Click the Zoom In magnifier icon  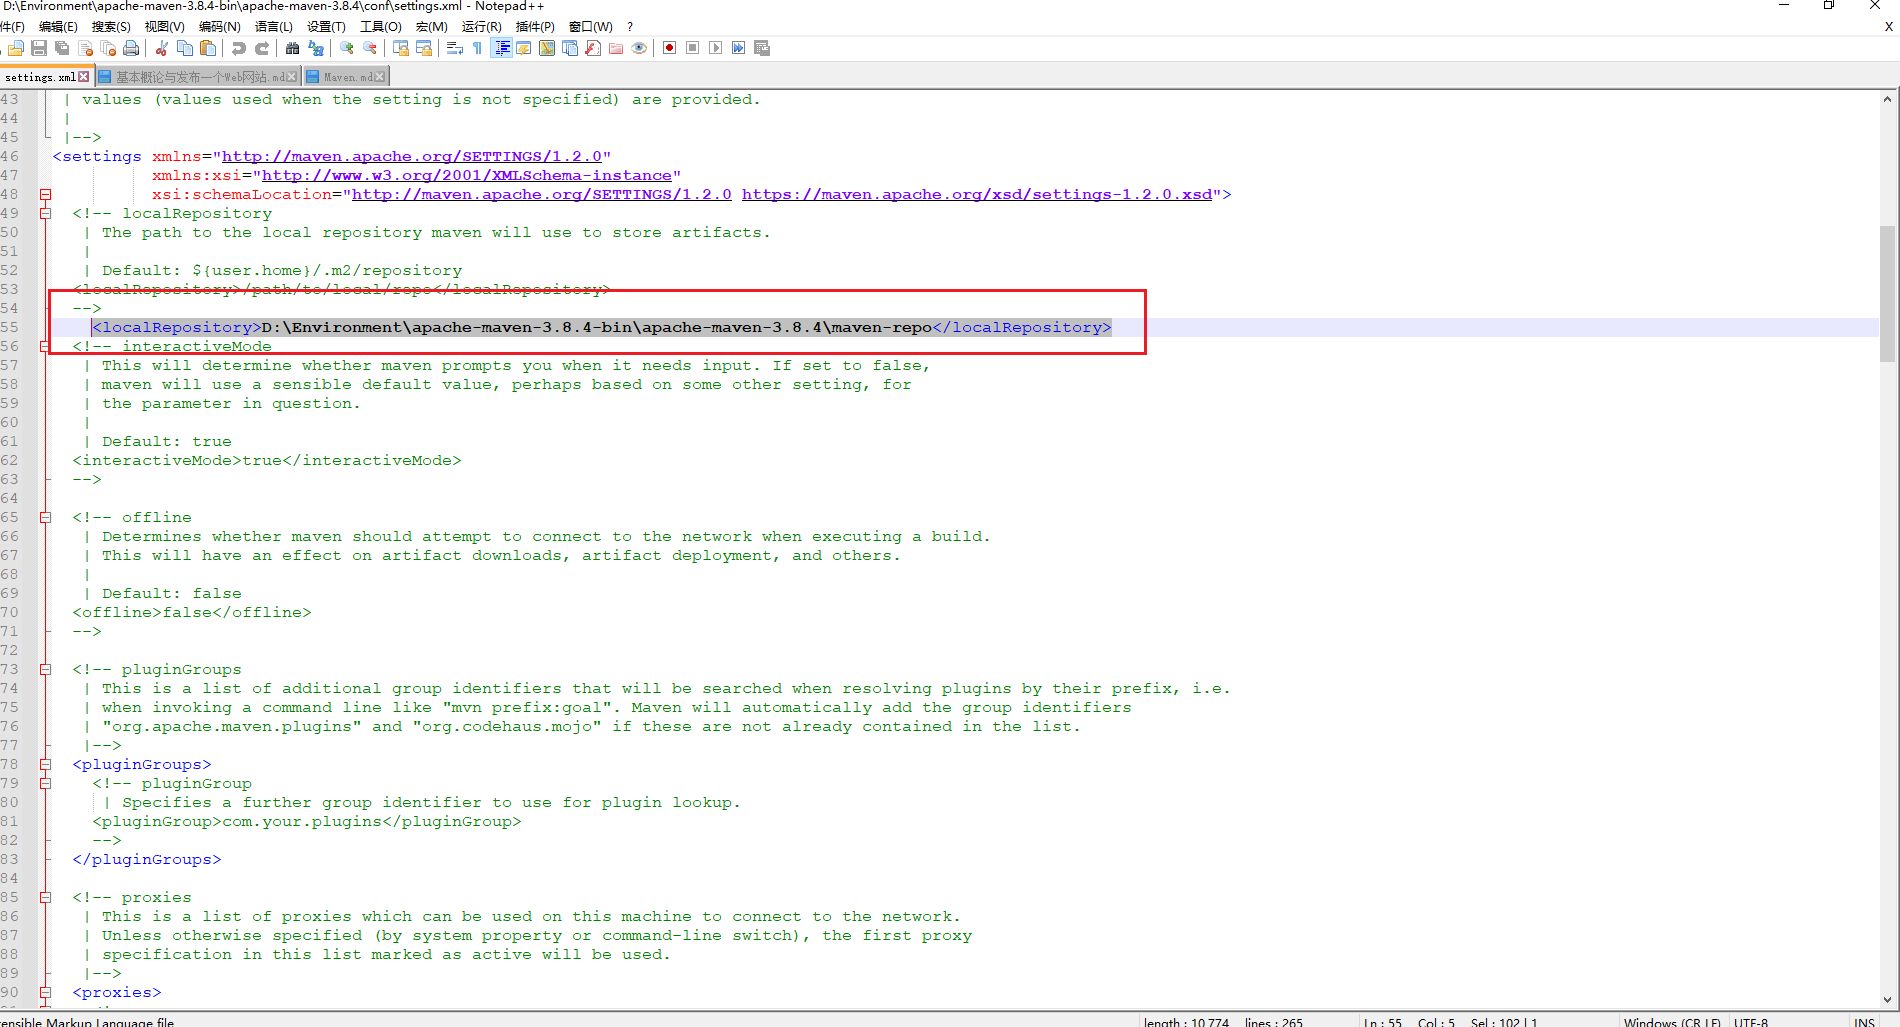[x=346, y=48]
